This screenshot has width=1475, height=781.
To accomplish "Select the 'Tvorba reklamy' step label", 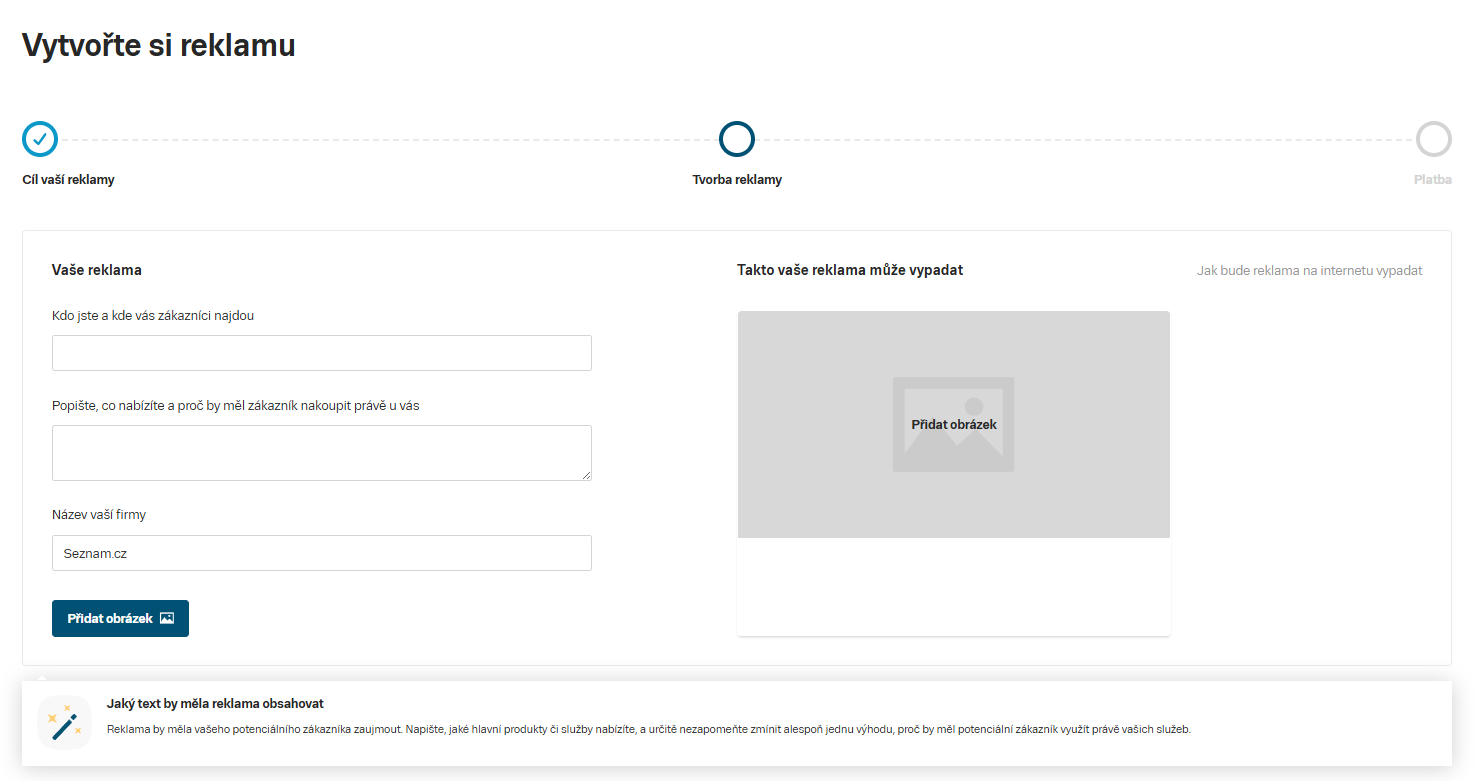I will 737,180.
